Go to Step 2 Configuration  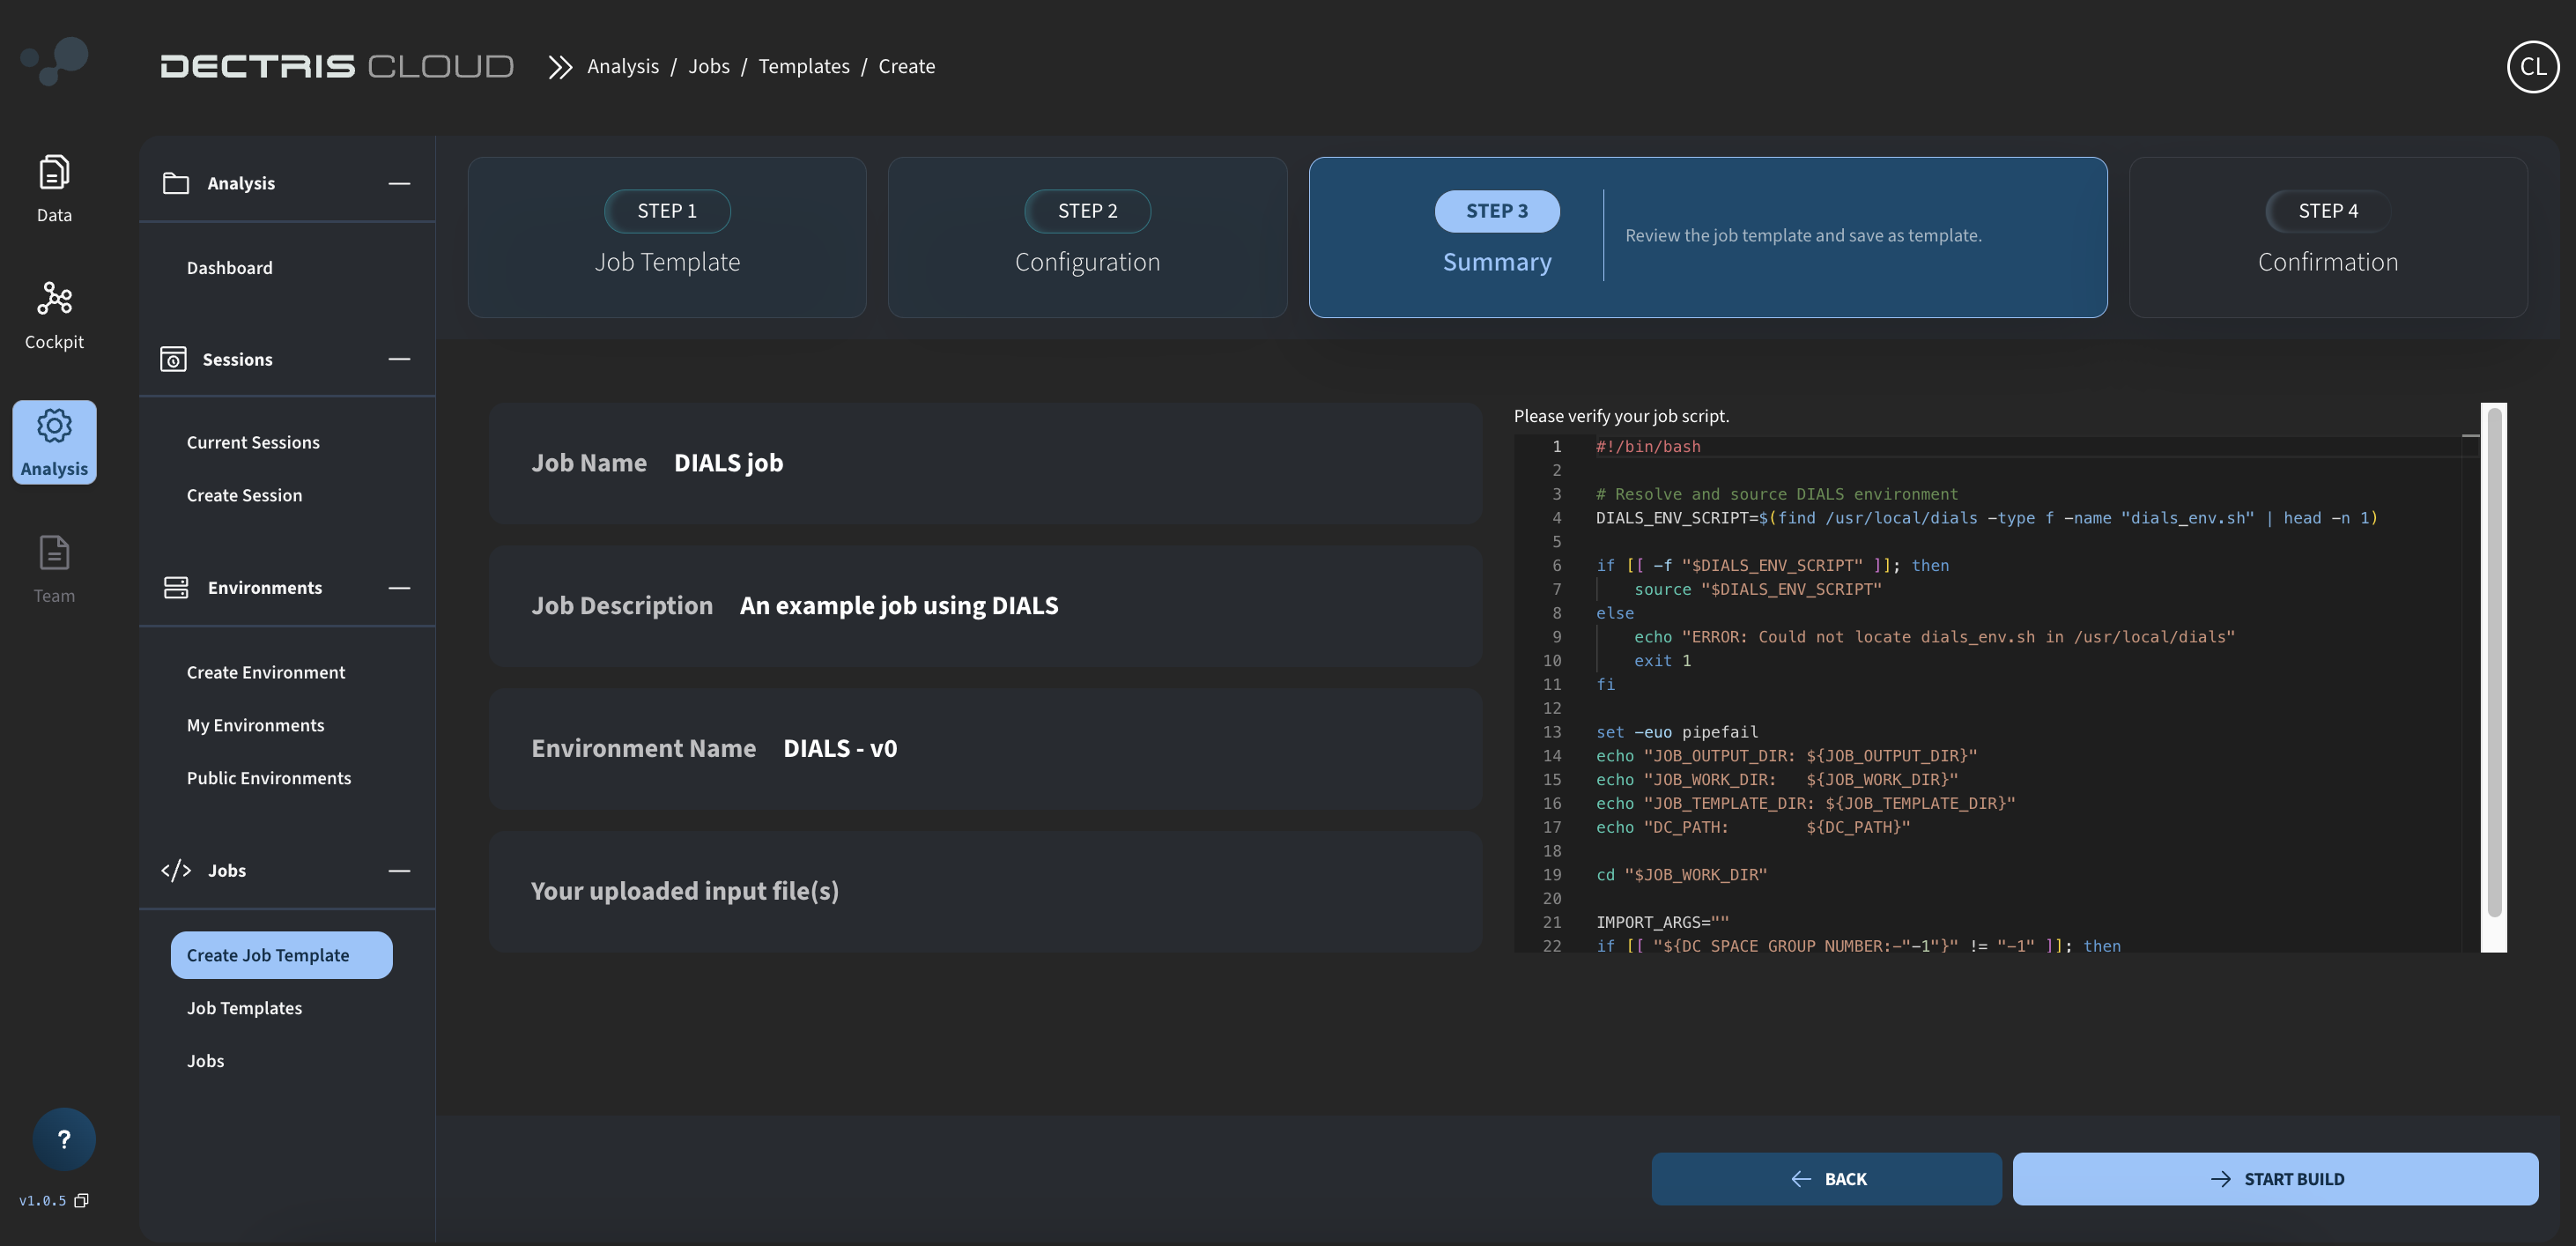(x=1087, y=237)
